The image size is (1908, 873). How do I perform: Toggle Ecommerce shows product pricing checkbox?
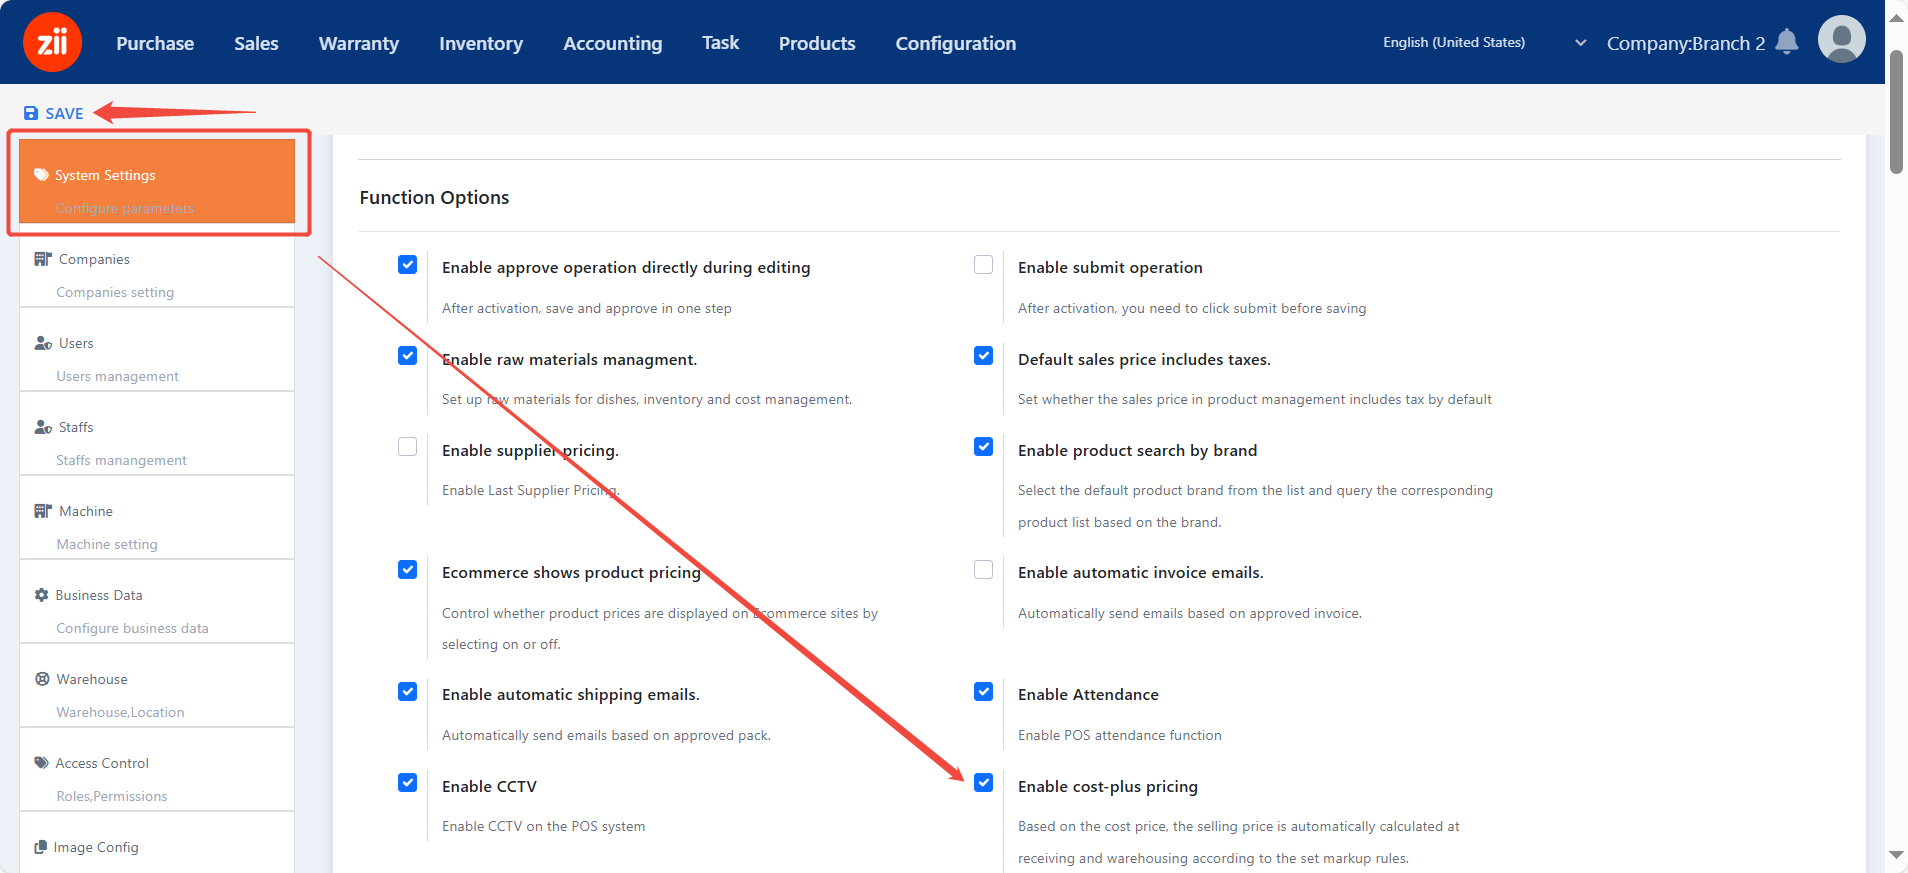(407, 570)
